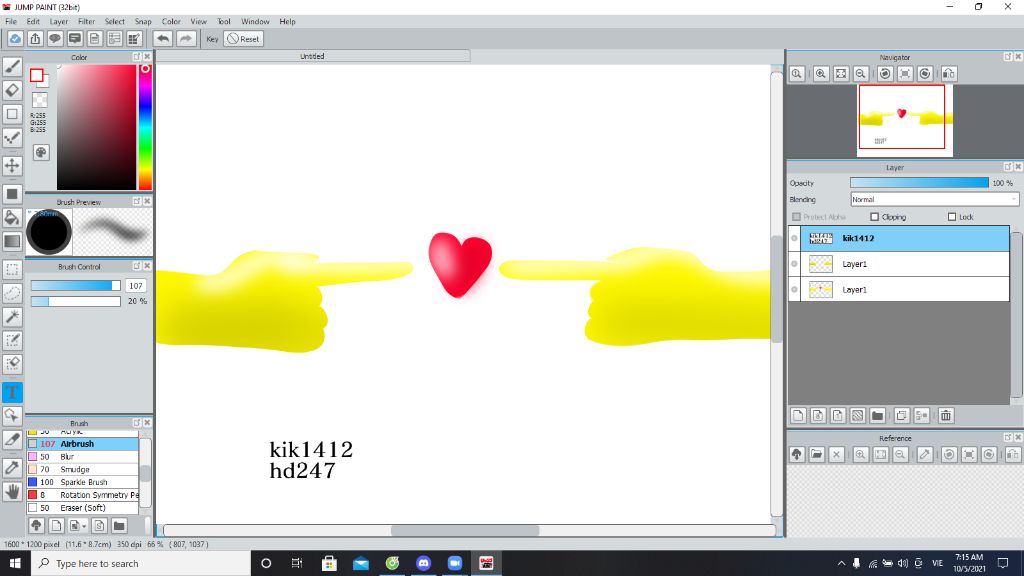Zoom in using Navigator zoom-in icon

821,74
